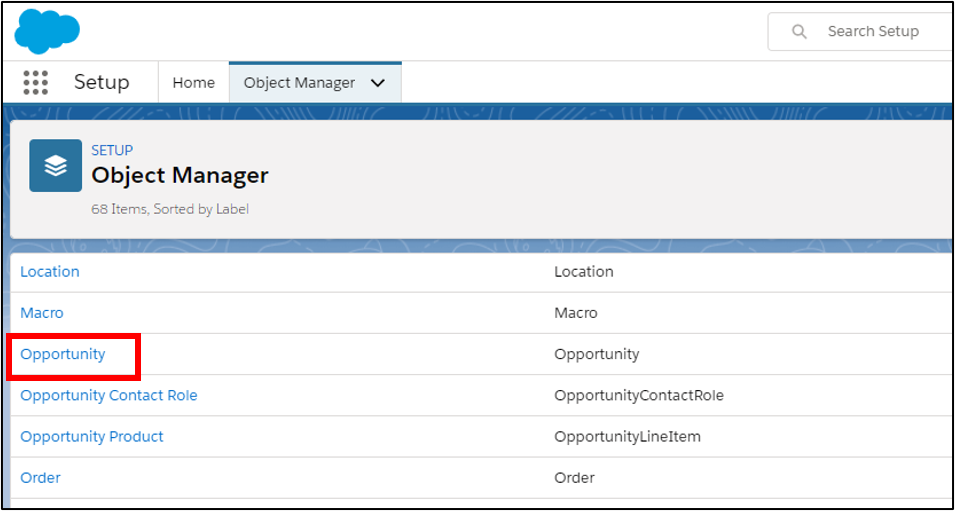Click the search magnifier icon

click(x=799, y=32)
